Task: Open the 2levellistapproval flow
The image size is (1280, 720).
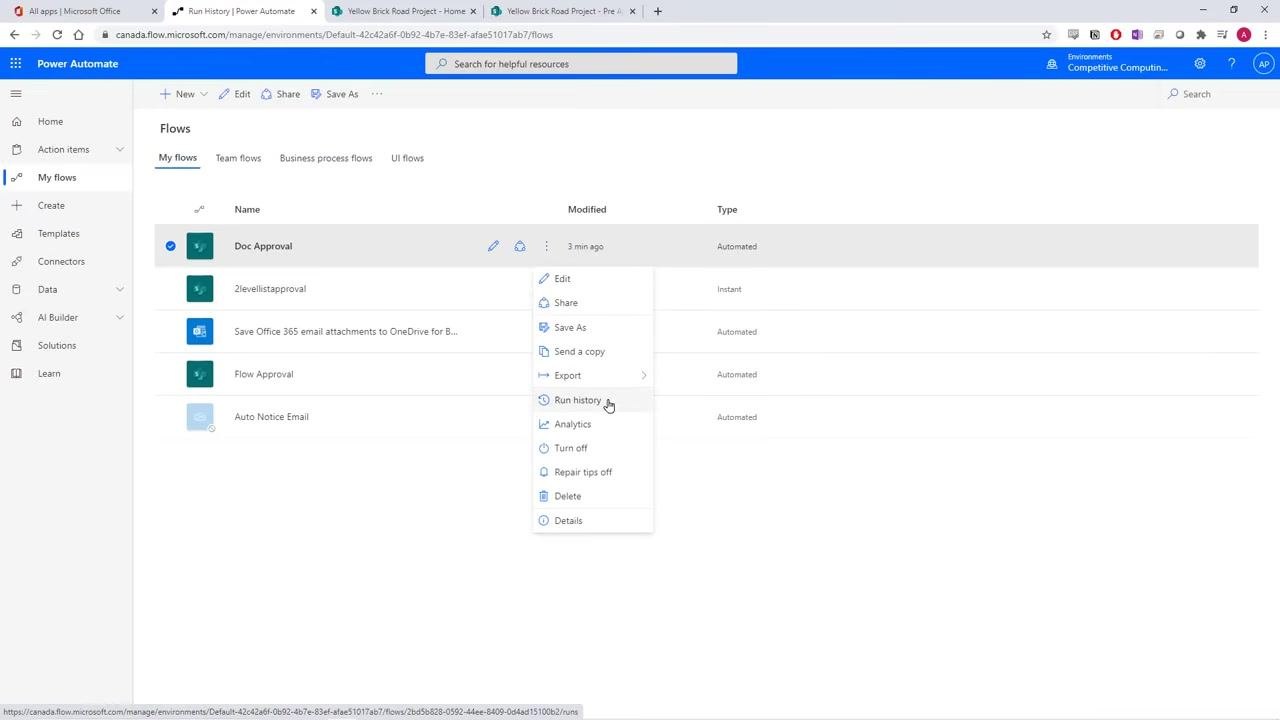Action: point(270,289)
